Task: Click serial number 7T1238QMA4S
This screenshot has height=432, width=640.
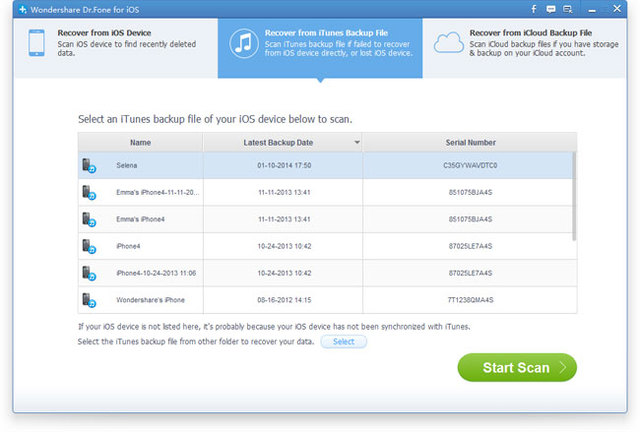Action: pyautogui.click(x=470, y=300)
